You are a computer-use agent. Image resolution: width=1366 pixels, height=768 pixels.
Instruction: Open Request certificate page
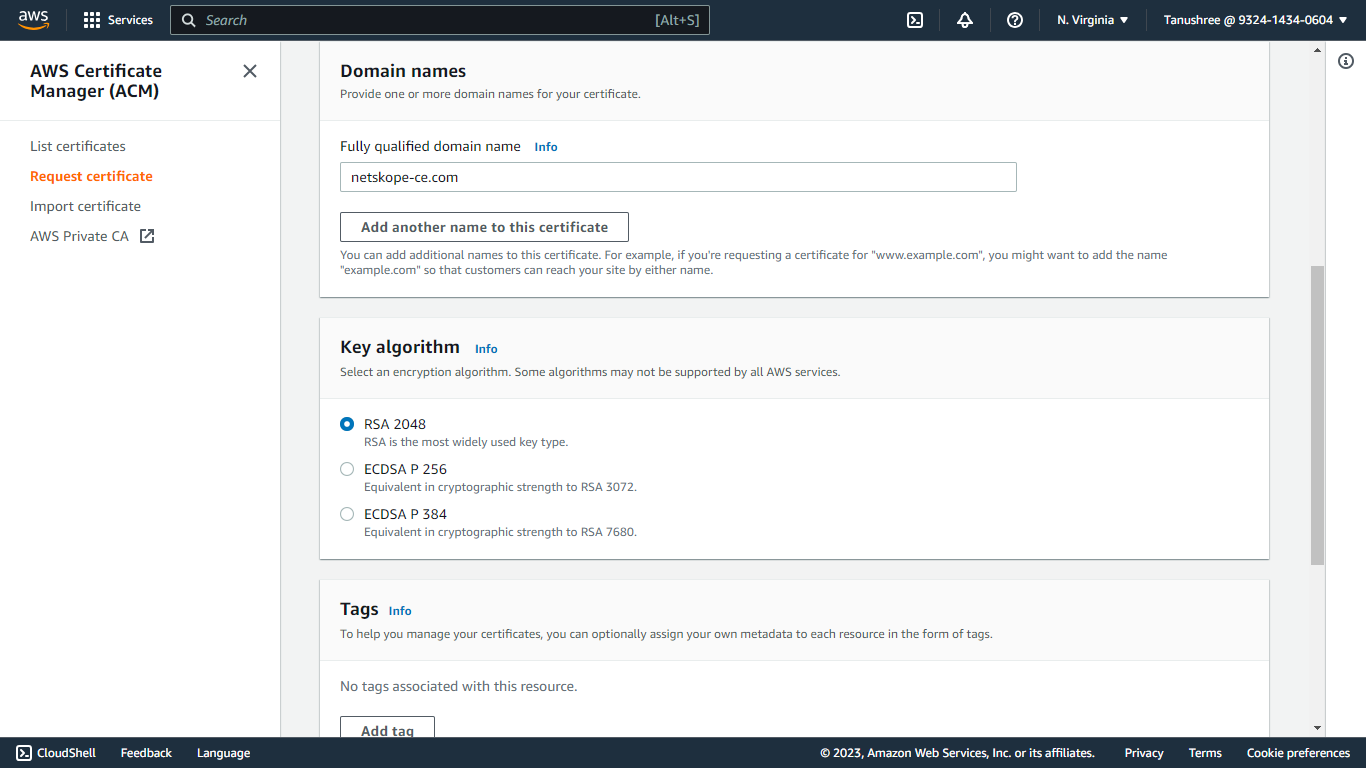[x=91, y=176]
